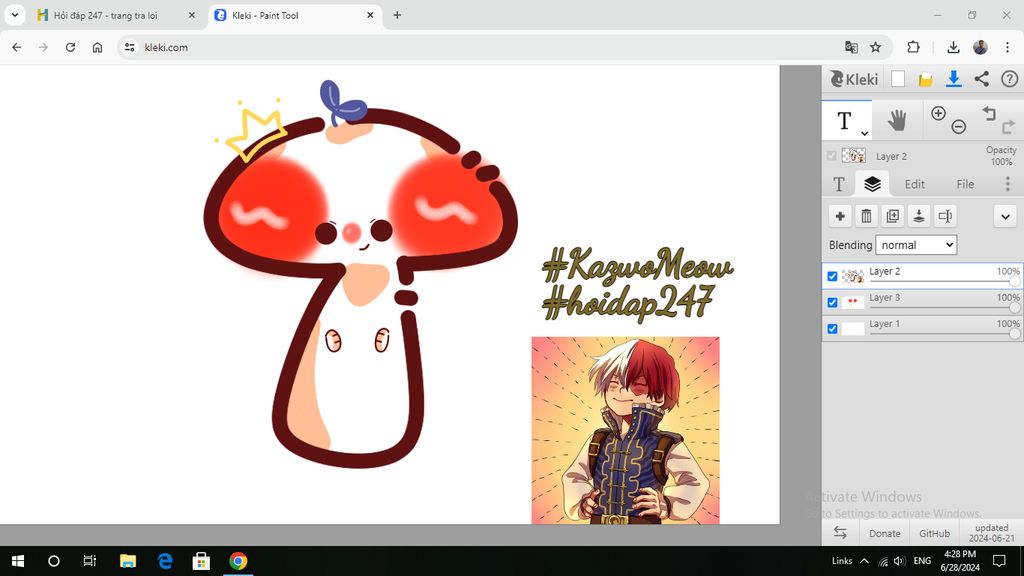Duplicate the current layer
This screenshot has height=576, width=1024.
tap(893, 216)
